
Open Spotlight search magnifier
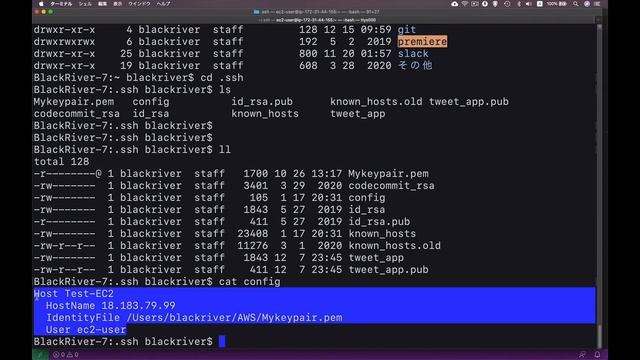tap(576, 4)
